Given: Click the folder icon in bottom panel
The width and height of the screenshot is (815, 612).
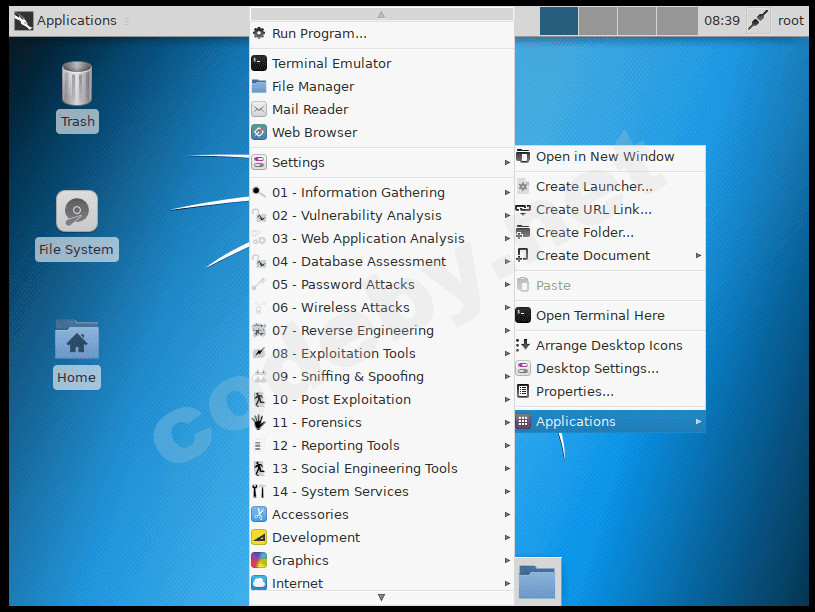Looking at the screenshot, I should 537,581.
